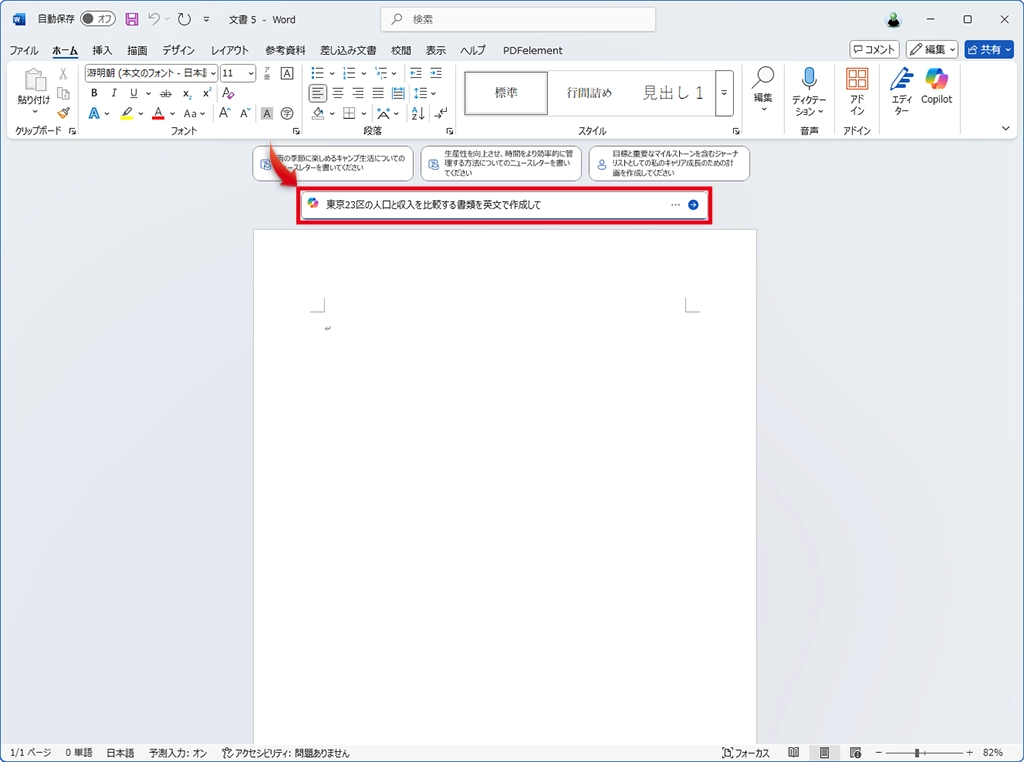Click the decrease indent icon
The image size is (1024, 762).
[x=416, y=73]
